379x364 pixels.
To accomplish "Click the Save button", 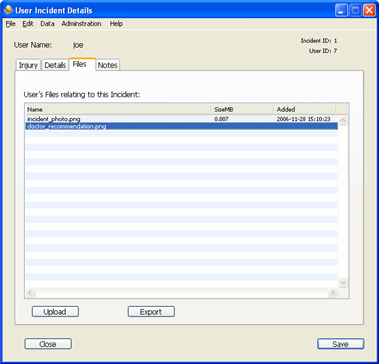I will (340, 344).
